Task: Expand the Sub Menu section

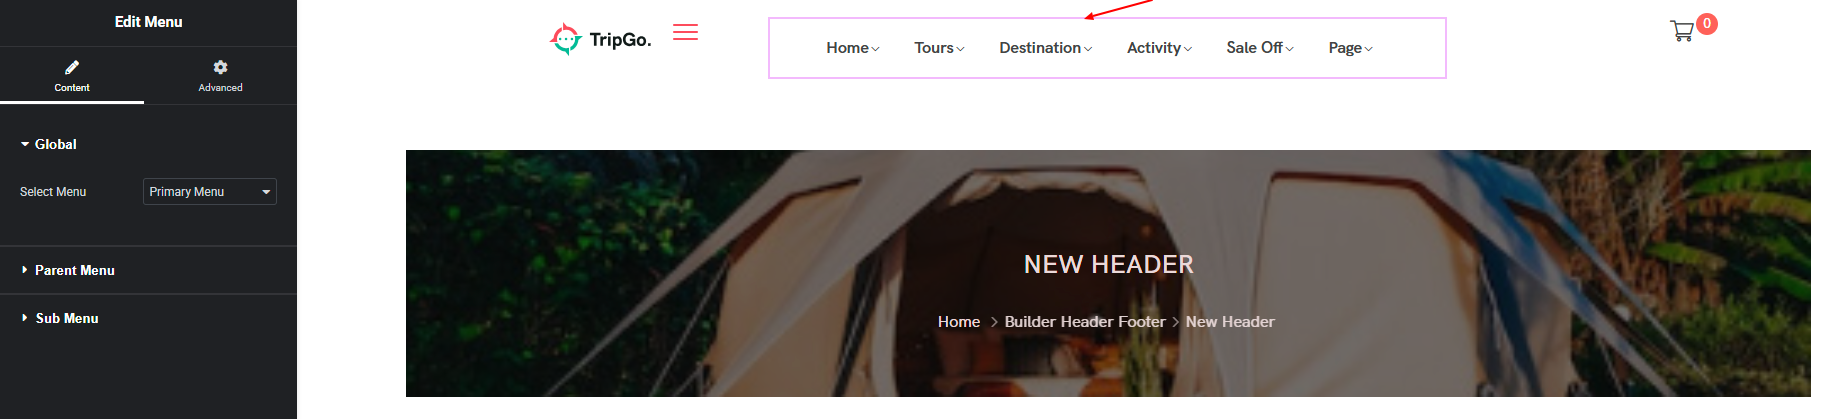Action: coord(60,318)
